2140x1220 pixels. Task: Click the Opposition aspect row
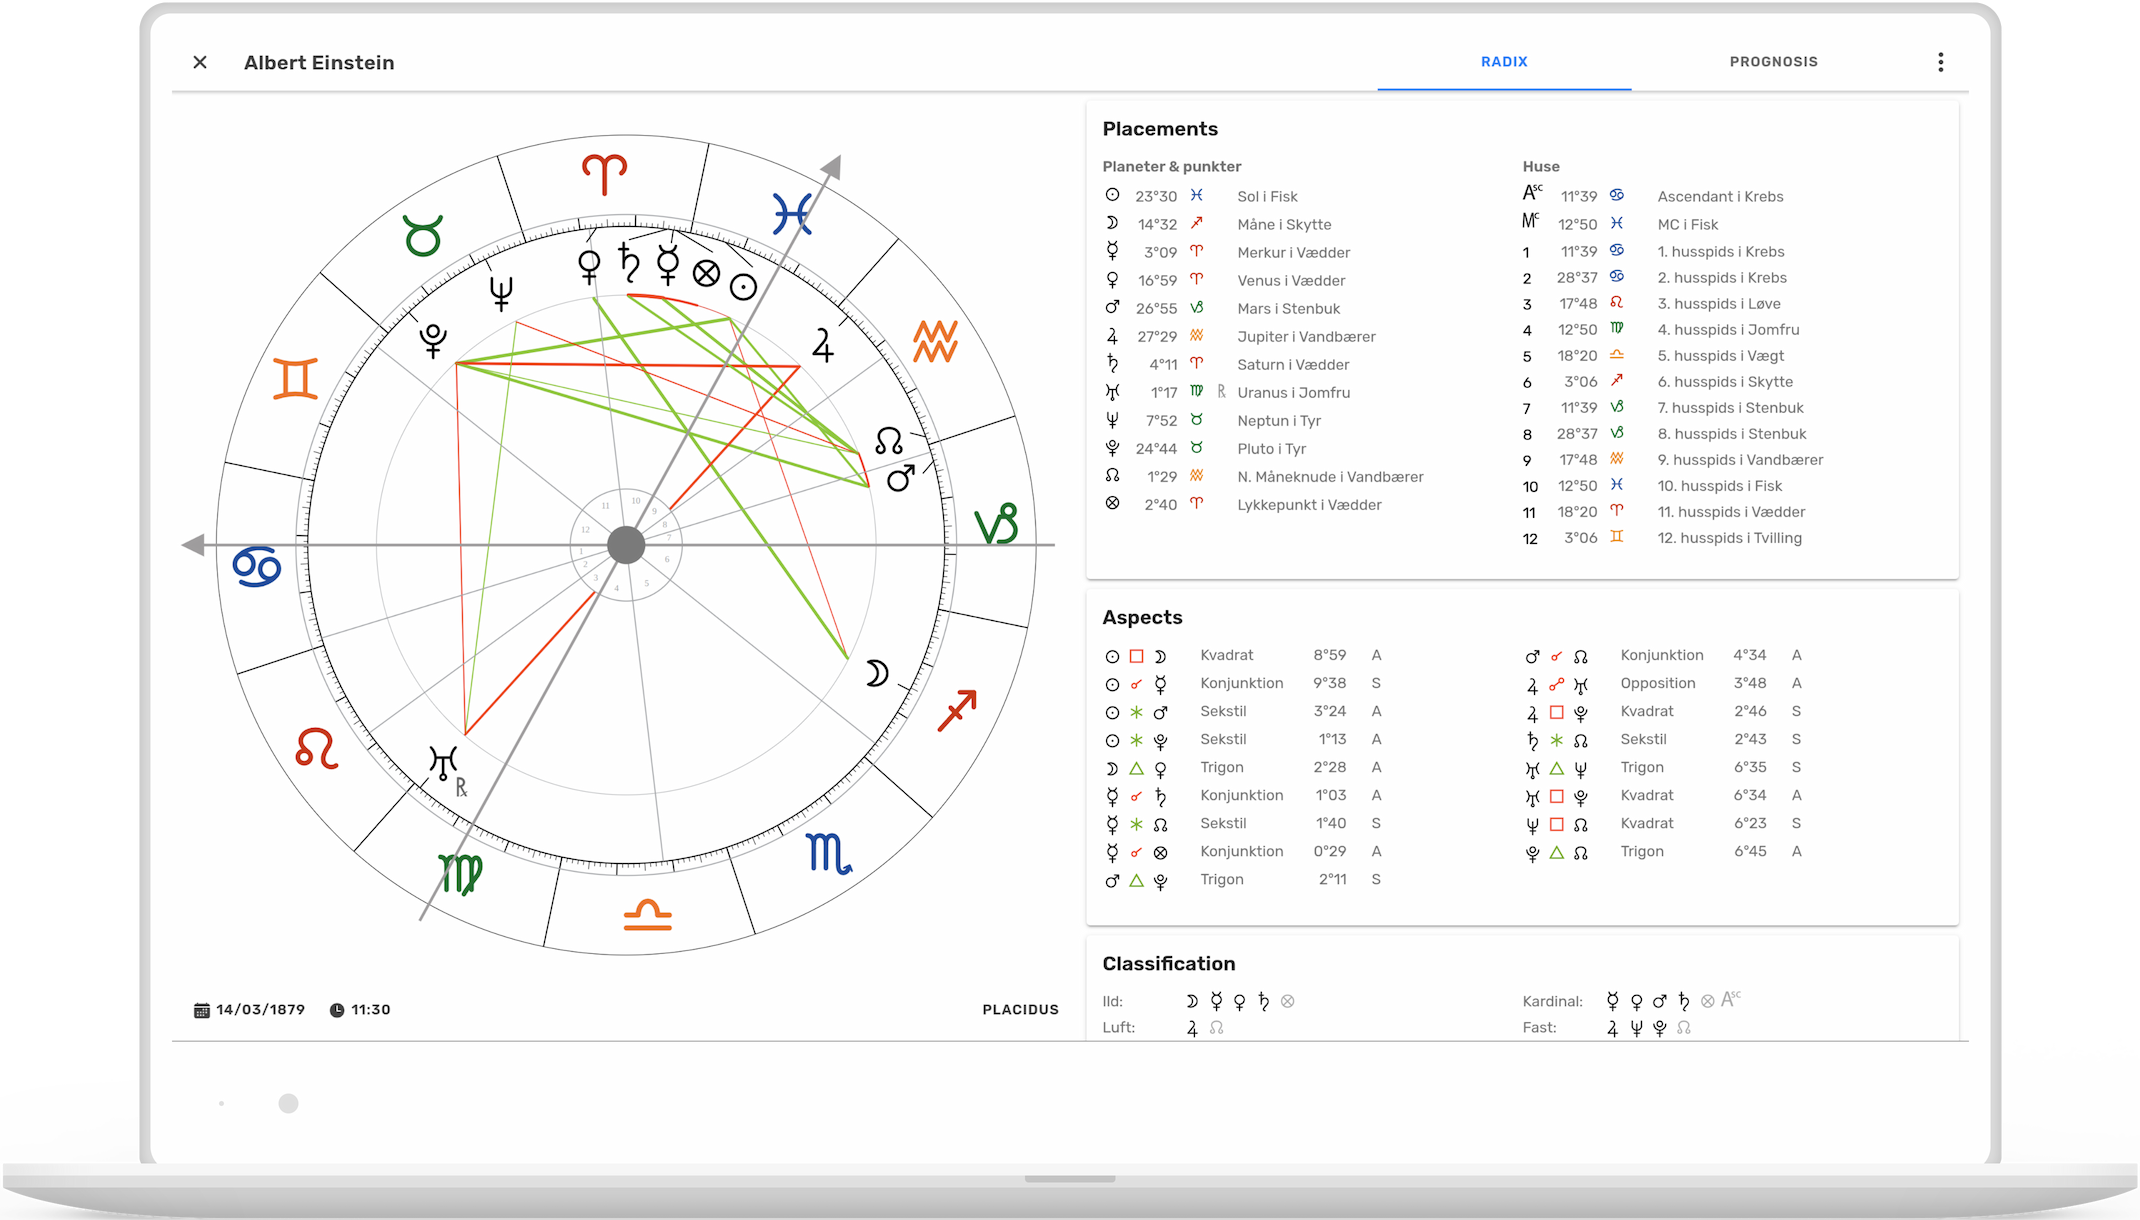click(x=1663, y=683)
